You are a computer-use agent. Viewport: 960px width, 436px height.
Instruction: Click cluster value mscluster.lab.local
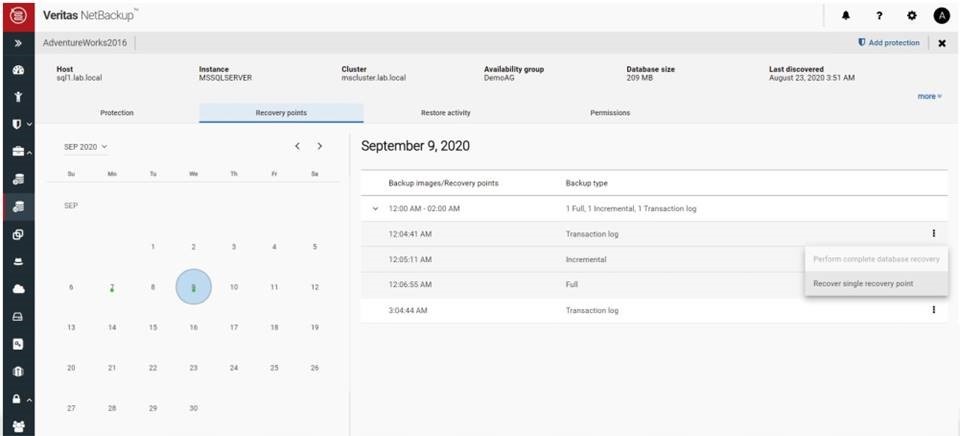(x=373, y=78)
